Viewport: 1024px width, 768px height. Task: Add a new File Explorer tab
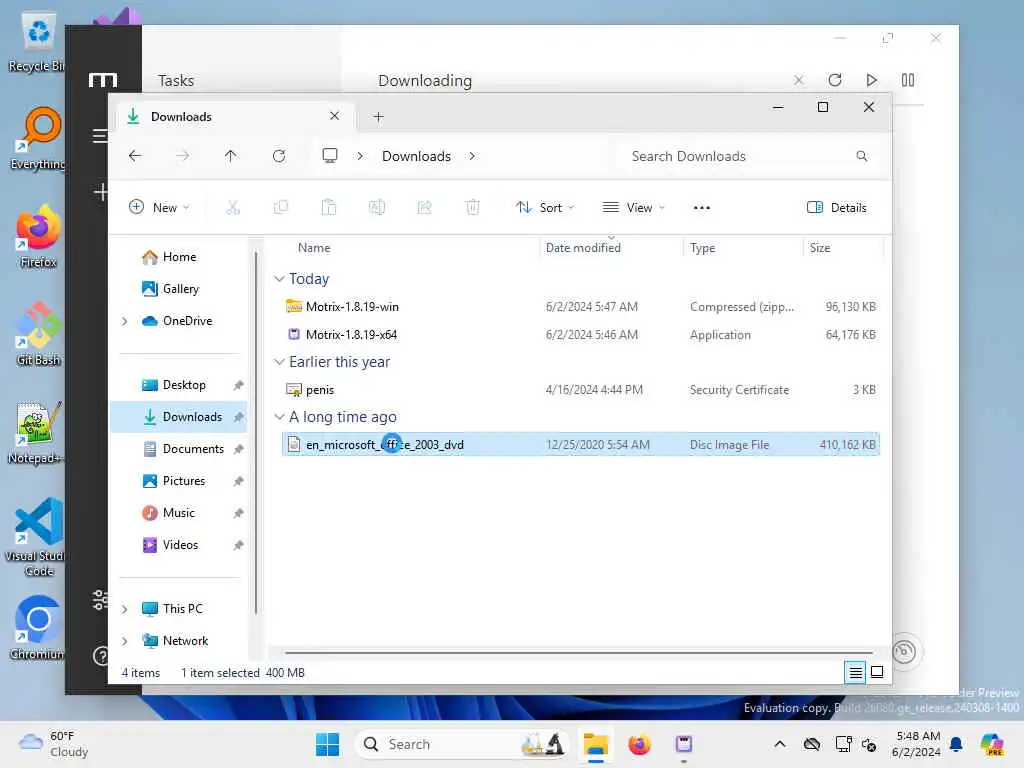pos(378,117)
